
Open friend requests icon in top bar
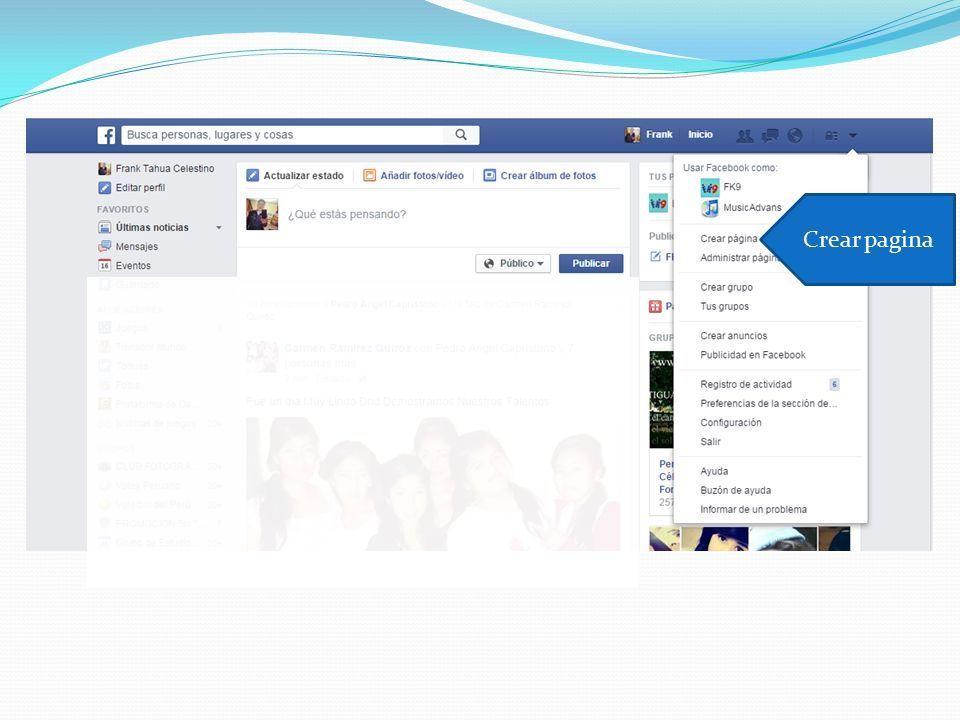tap(744, 135)
